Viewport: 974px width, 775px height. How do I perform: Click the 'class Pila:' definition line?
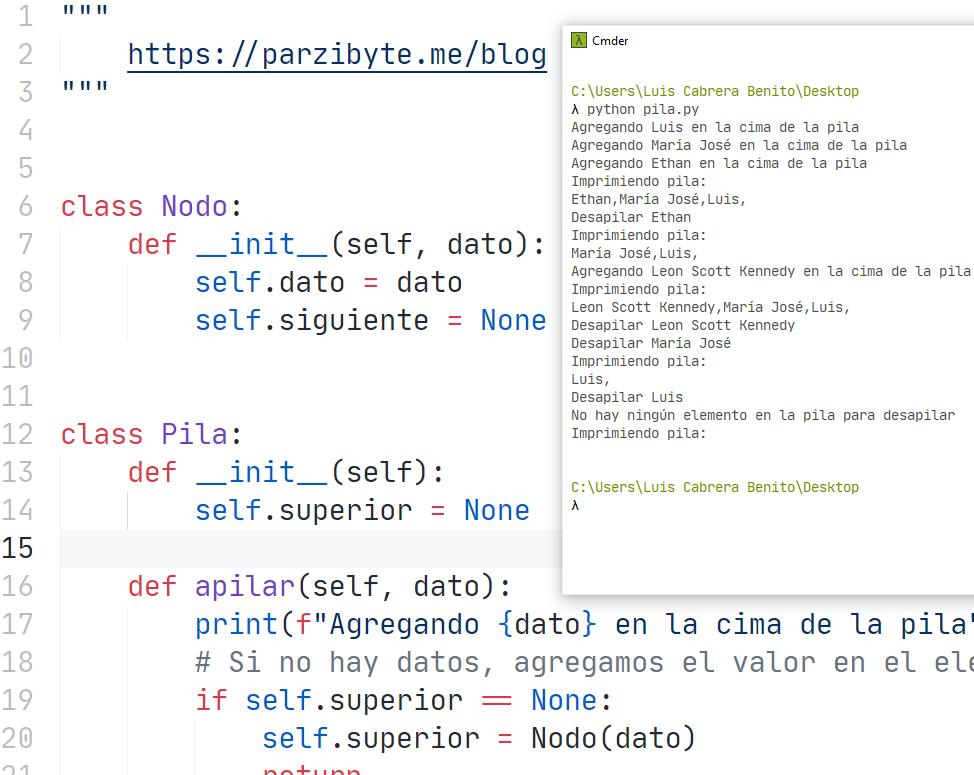point(152,434)
